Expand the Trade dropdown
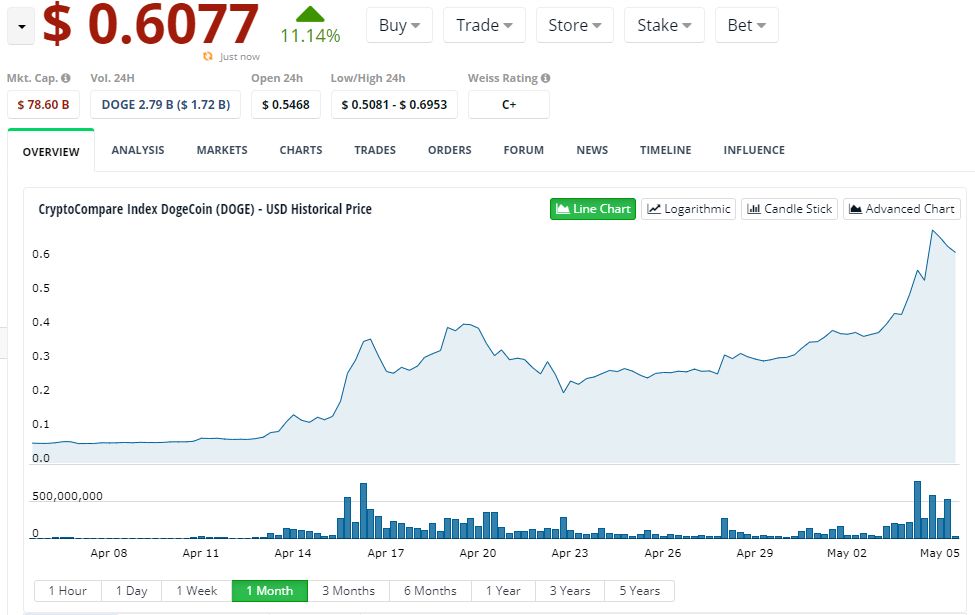The height and width of the screenshot is (615, 975). pos(484,25)
